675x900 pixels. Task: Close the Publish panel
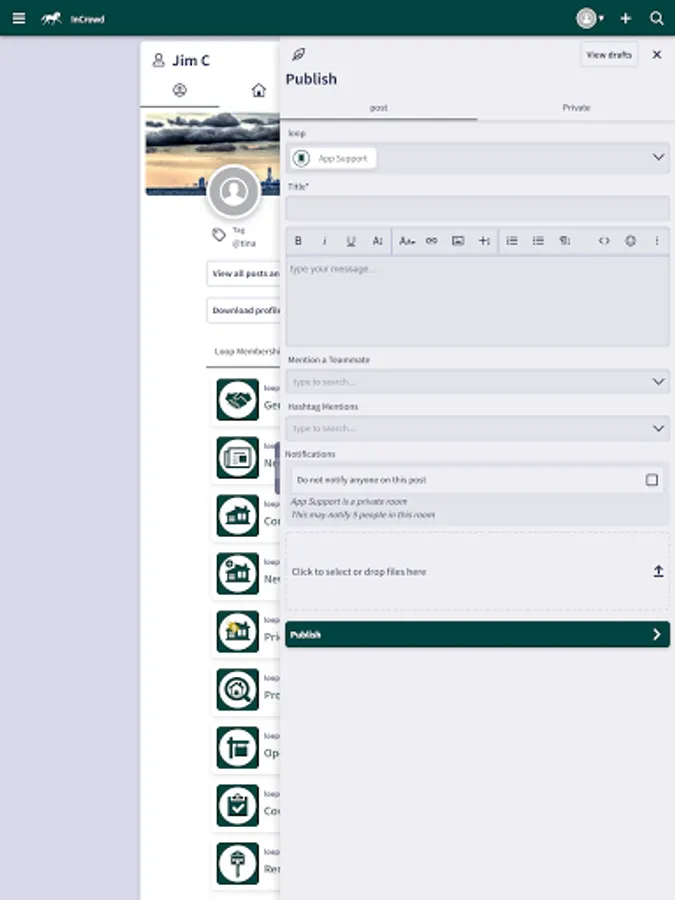(x=657, y=55)
